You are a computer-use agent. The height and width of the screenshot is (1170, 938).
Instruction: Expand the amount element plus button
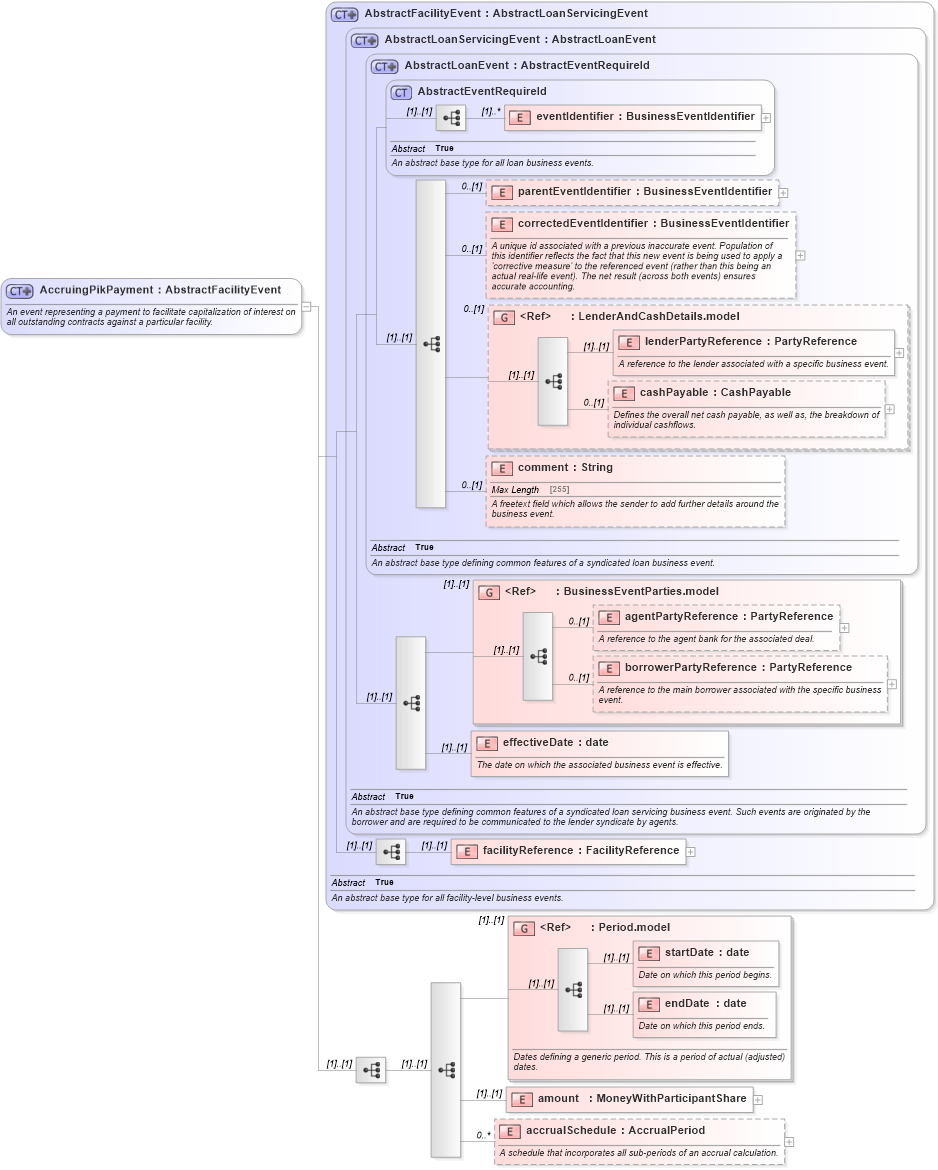coord(758,1099)
